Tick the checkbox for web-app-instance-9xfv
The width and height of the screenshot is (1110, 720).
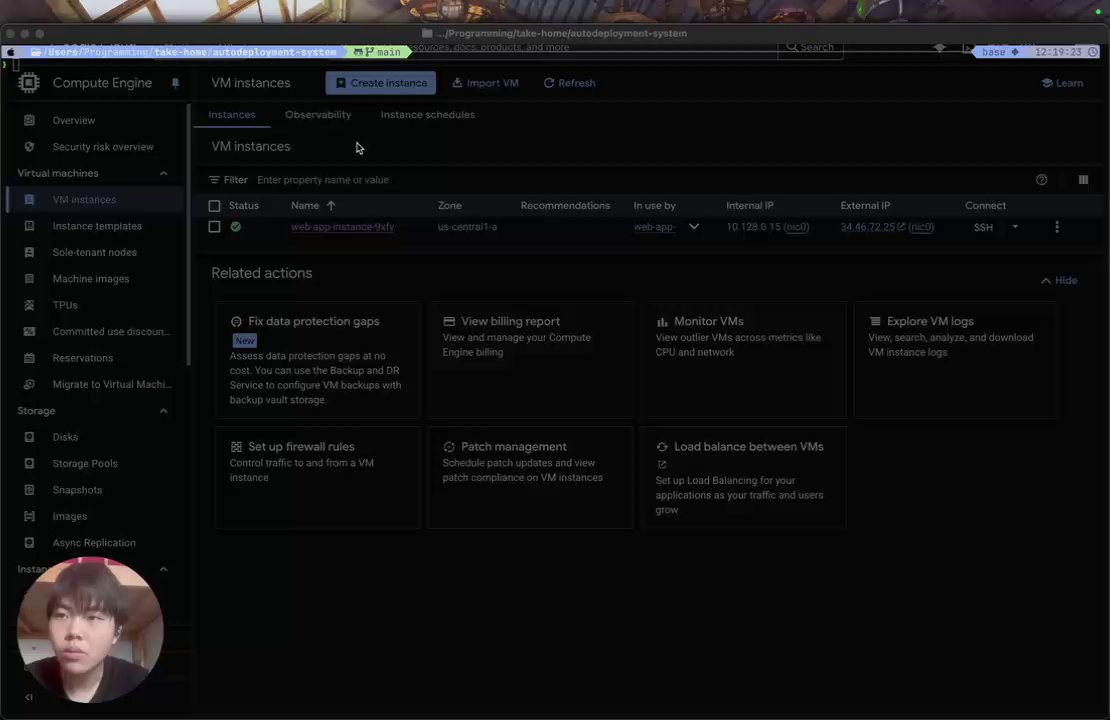(214, 227)
